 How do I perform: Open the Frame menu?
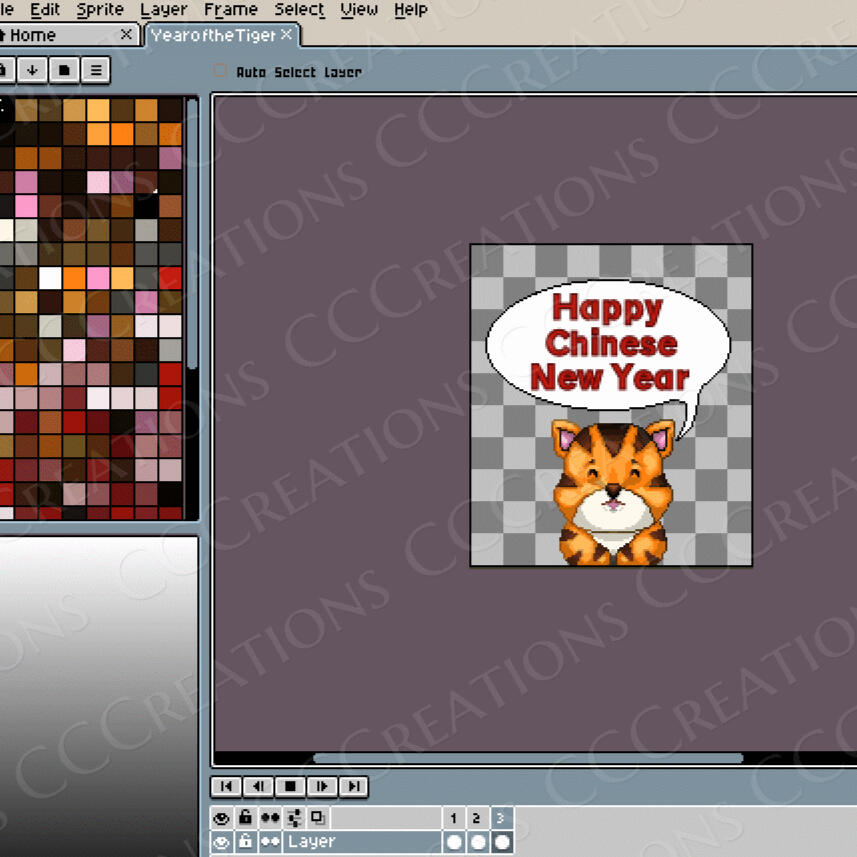pyautogui.click(x=230, y=10)
